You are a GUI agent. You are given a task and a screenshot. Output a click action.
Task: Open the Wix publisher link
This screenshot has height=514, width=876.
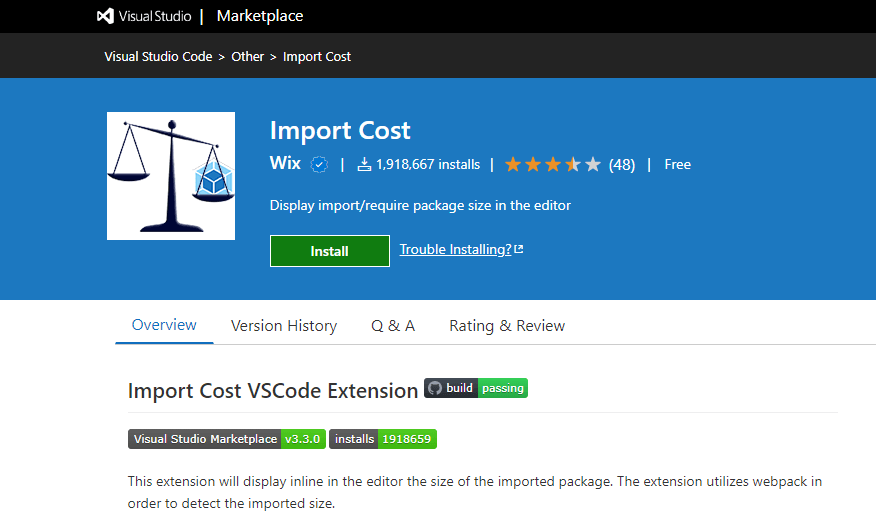click(285, 164)
